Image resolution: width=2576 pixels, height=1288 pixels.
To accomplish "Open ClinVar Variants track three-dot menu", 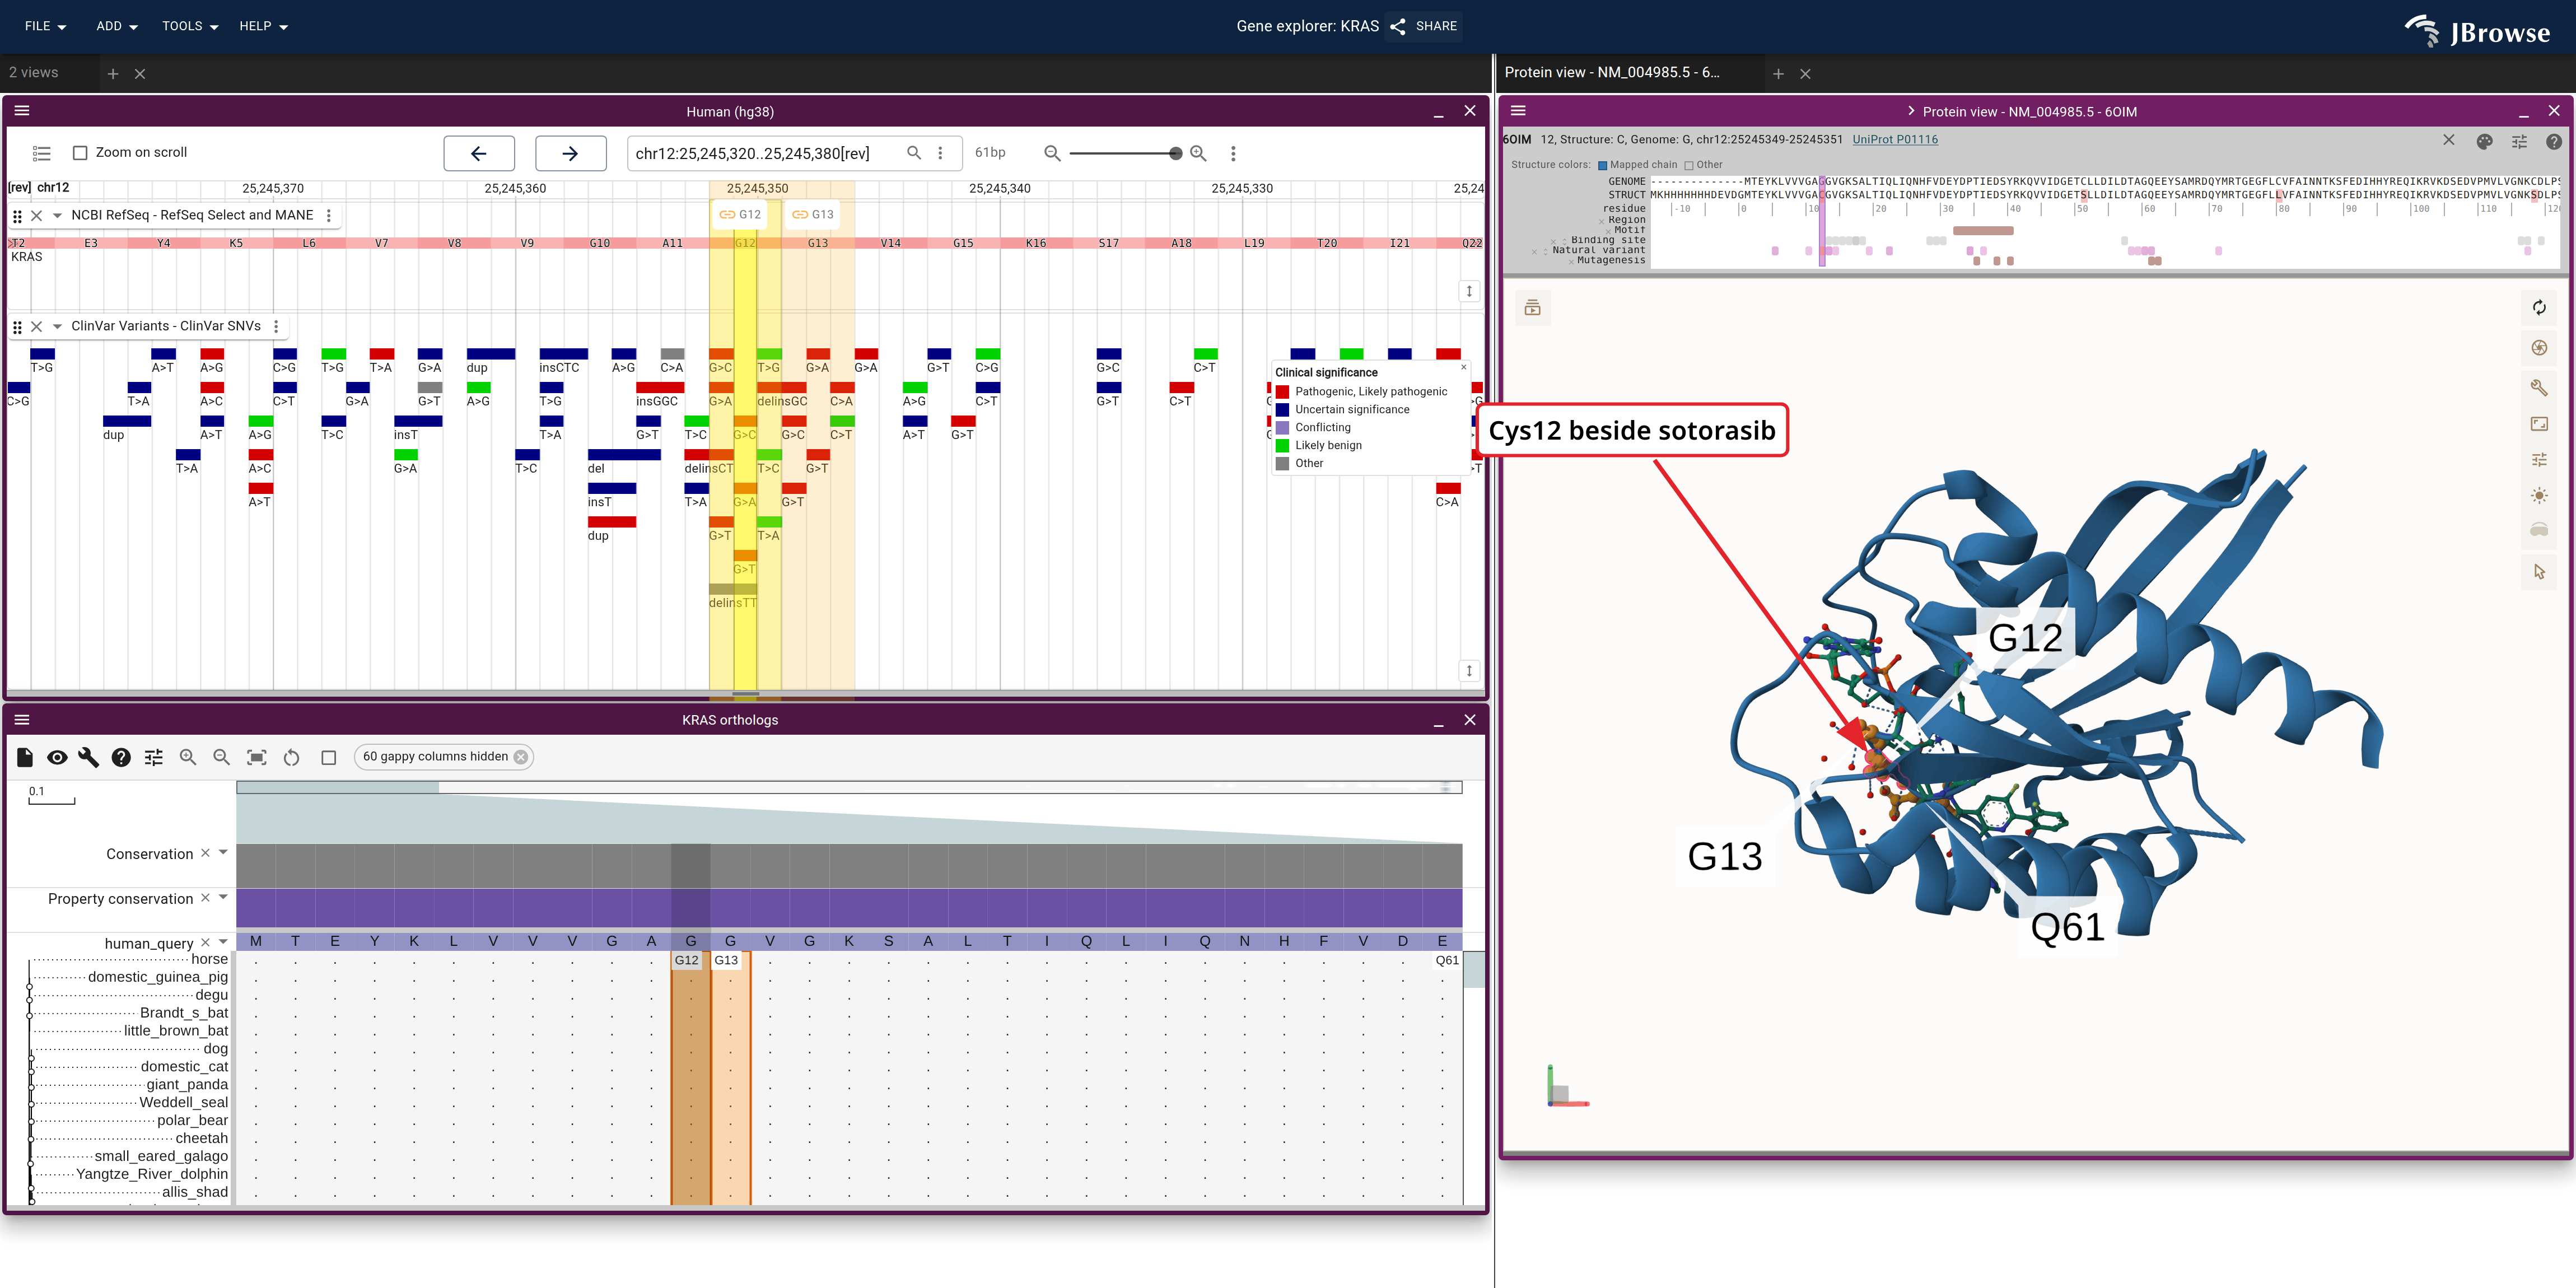I will pos(276,327).
